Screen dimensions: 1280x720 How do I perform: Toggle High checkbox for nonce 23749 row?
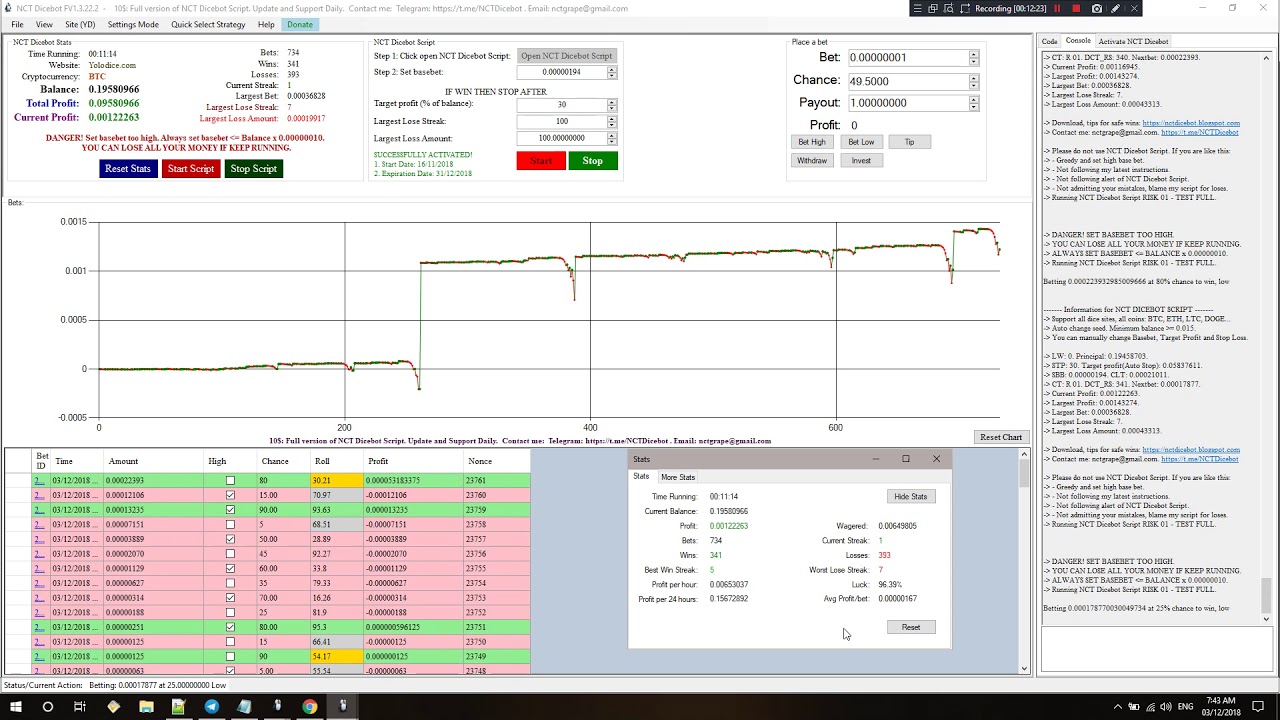click(x=230, y=656)
